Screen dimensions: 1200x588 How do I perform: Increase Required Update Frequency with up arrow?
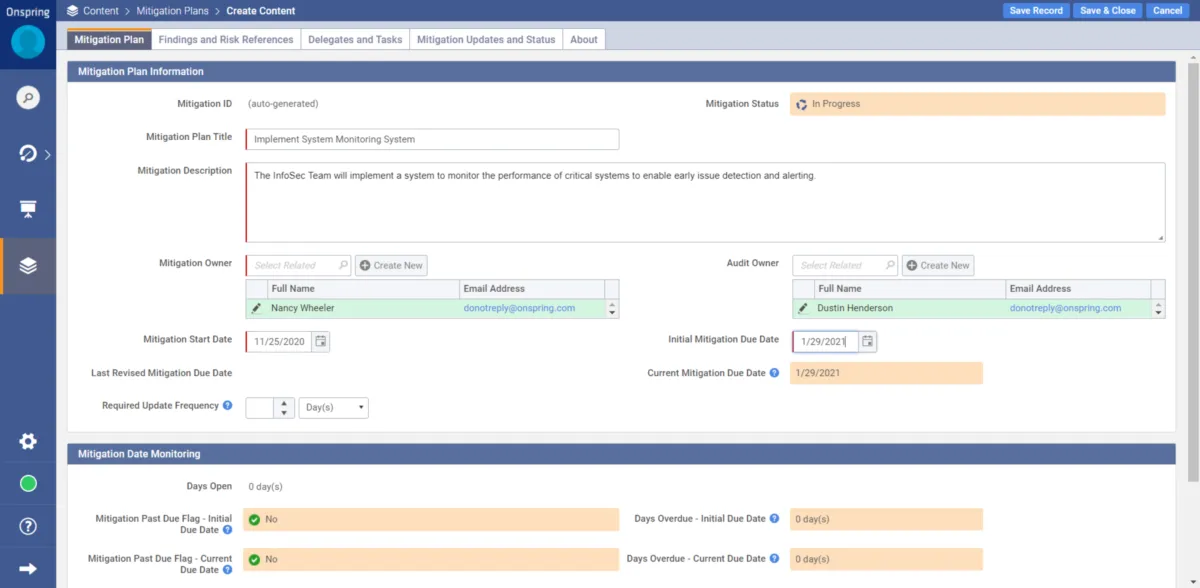click(x=284, y=403)
